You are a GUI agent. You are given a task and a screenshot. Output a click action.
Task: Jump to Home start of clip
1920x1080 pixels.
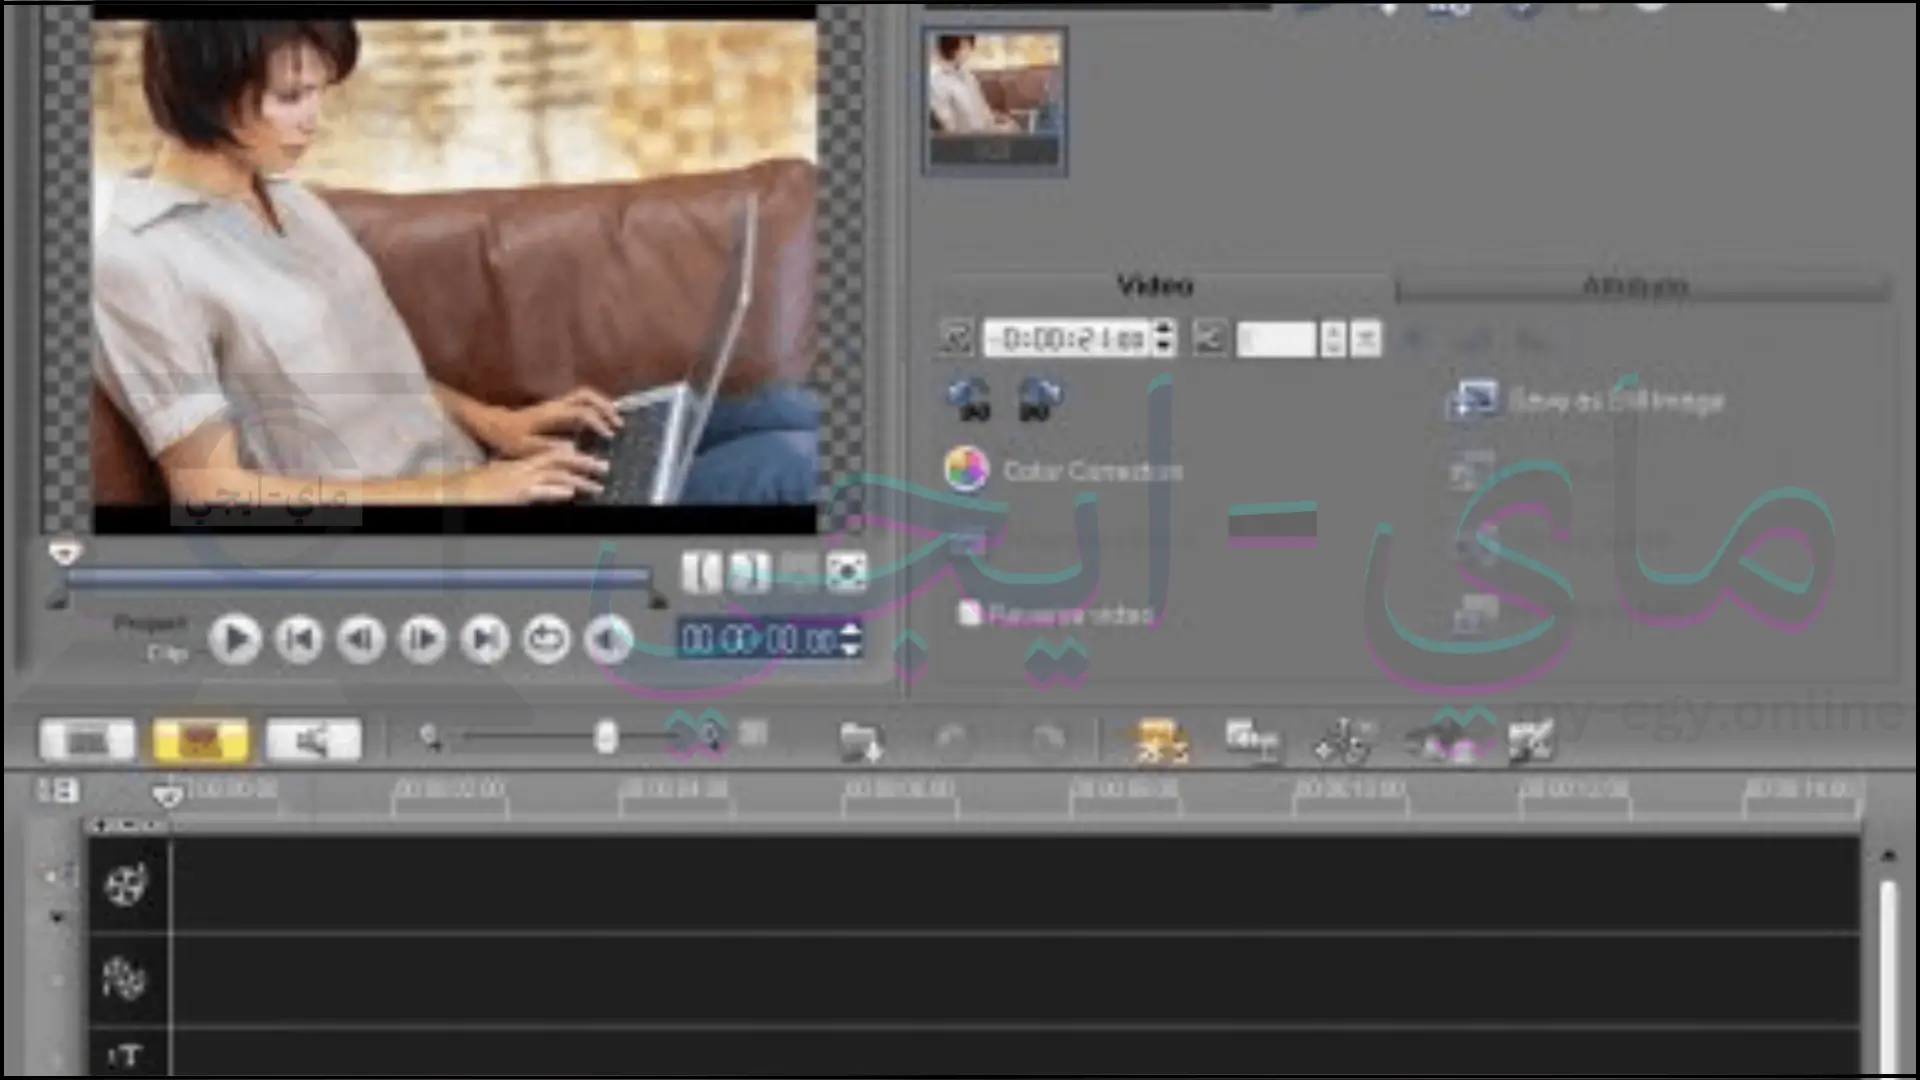click(x=299, y=640)
